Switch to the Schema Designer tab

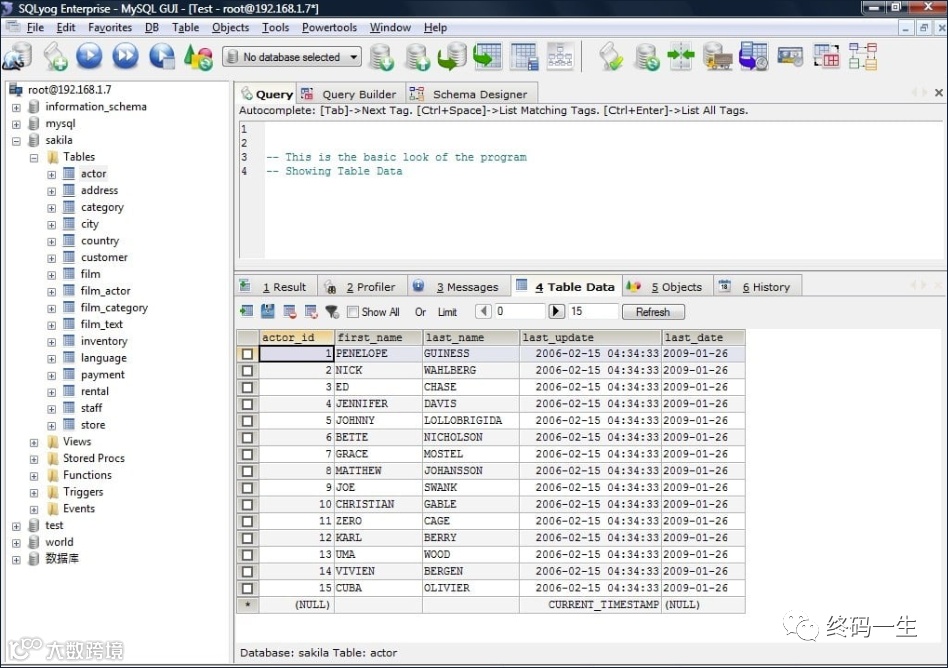coord(470,94)
